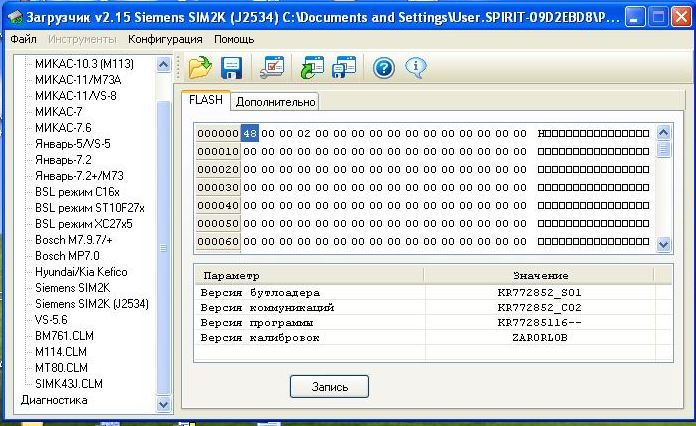The image size is (696, 426).
Task: Select МИКАС-10.3 (M113) in tree
Action: pos(84,63)
